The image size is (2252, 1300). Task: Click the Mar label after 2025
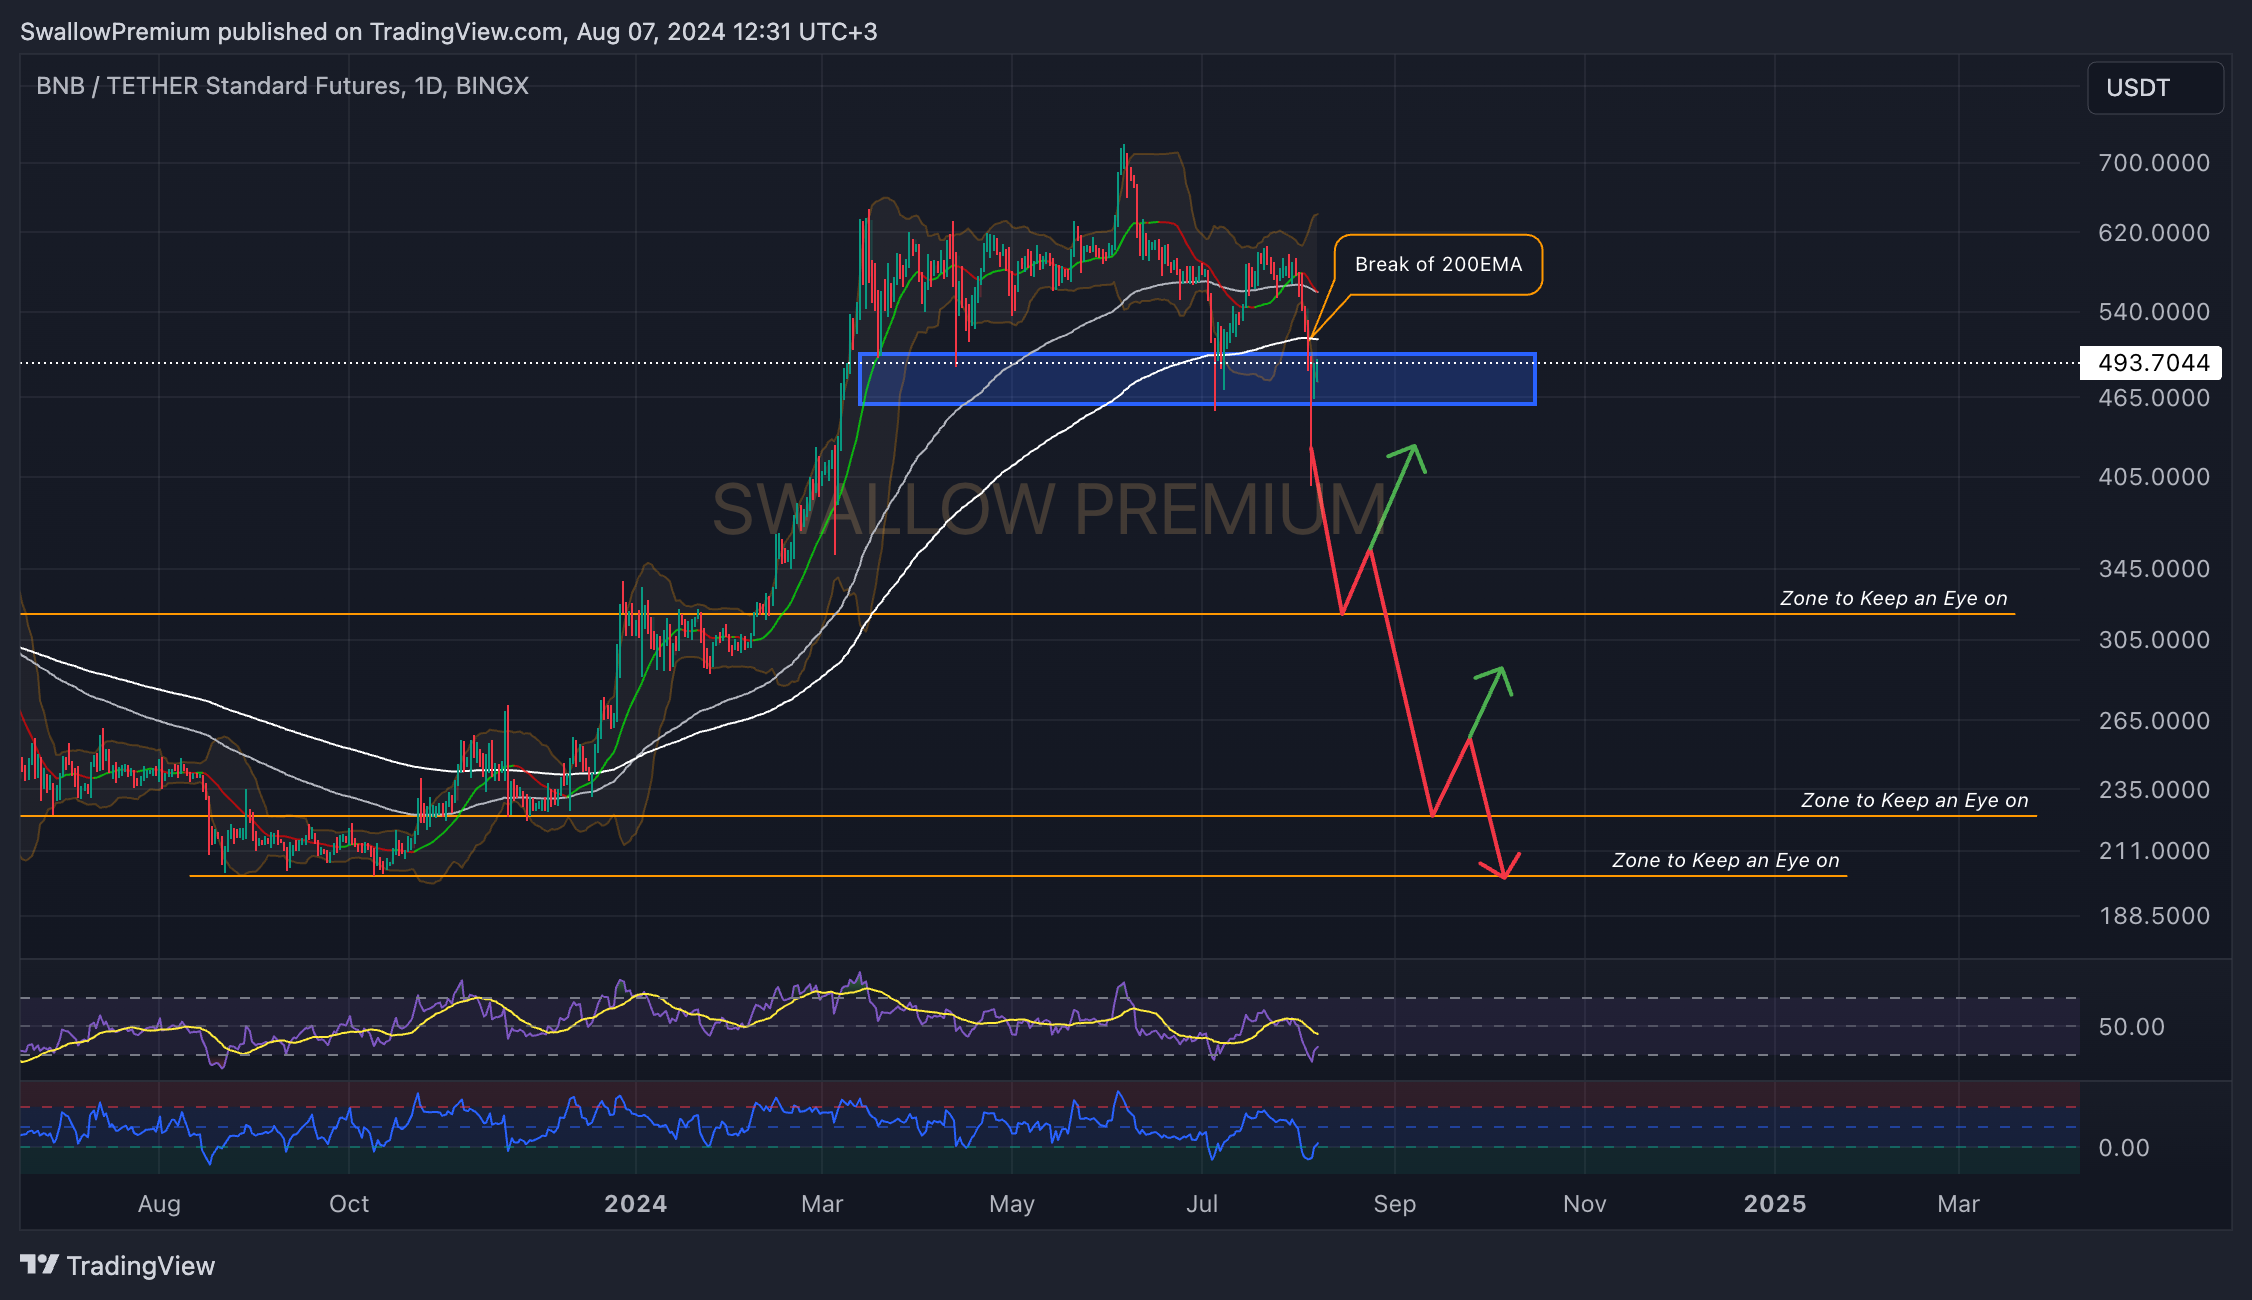click(x=1958, y=1203)
